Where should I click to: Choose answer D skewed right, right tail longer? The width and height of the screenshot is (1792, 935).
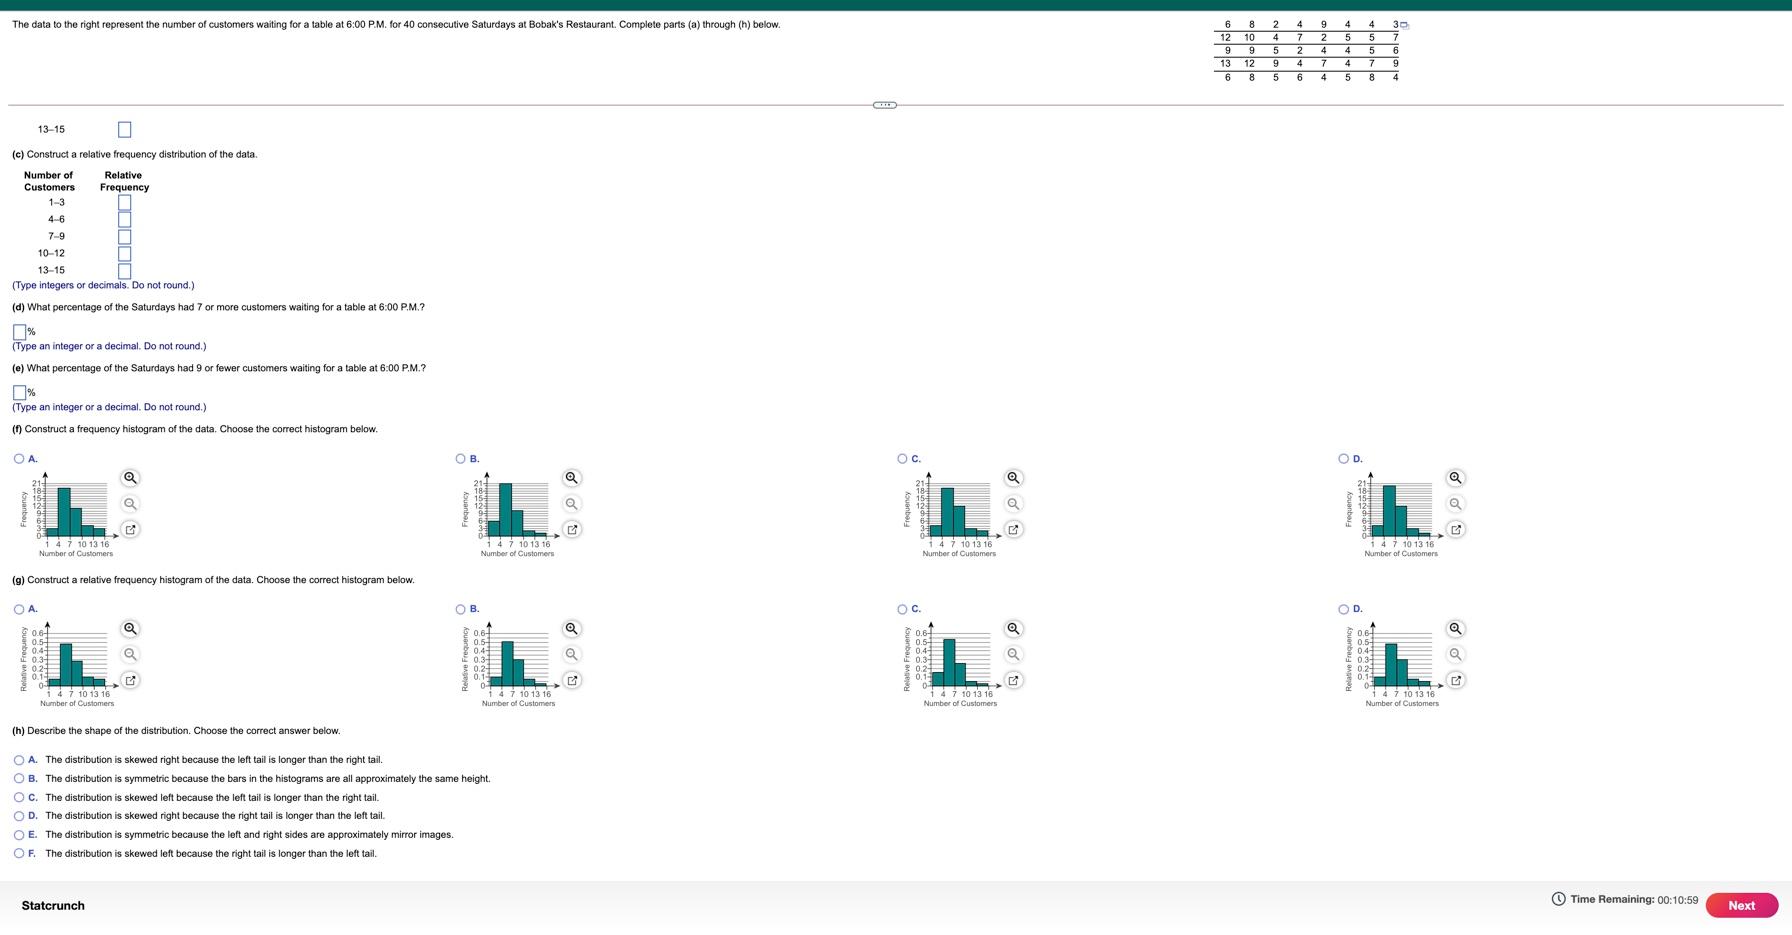coord(19,816)
